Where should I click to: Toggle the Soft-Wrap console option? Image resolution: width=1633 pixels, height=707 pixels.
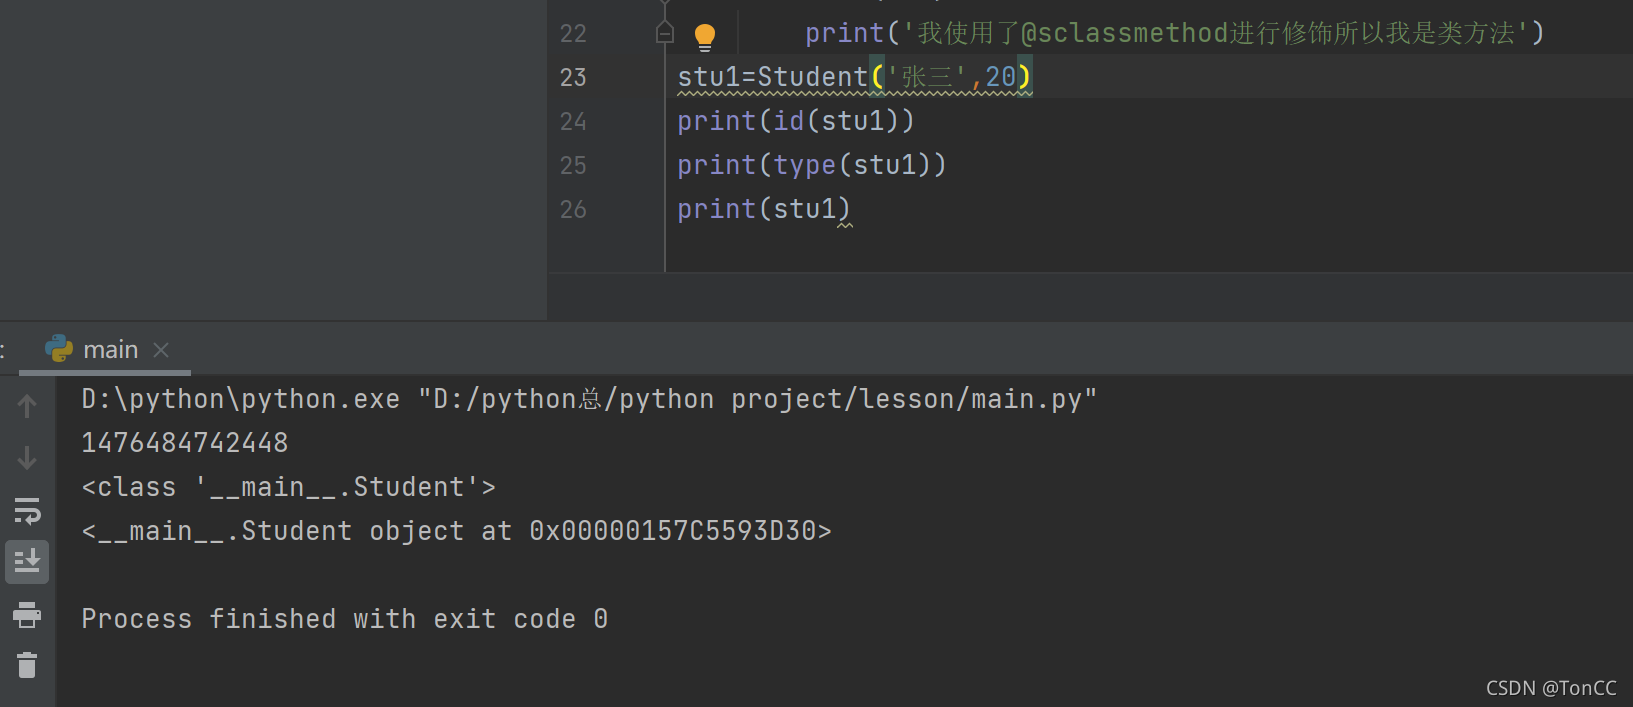27,510
